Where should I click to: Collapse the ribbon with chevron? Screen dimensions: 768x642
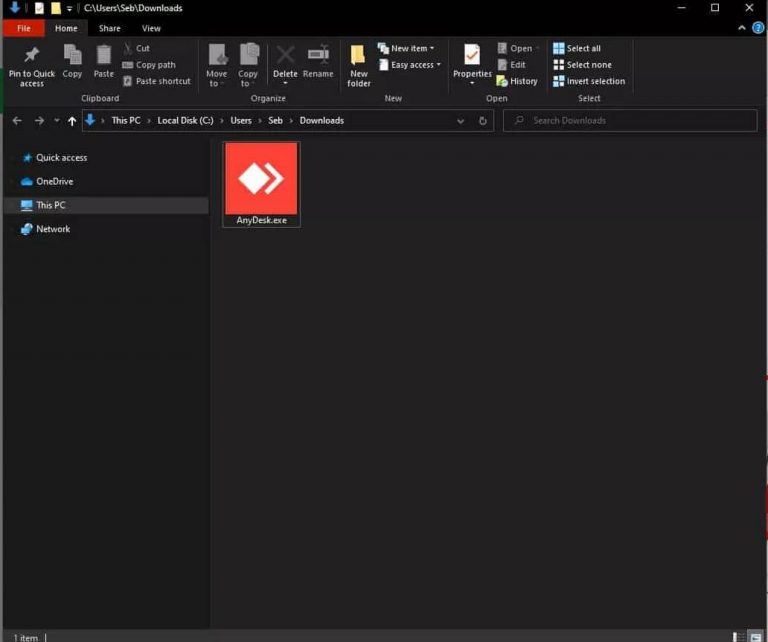[742, 28]
